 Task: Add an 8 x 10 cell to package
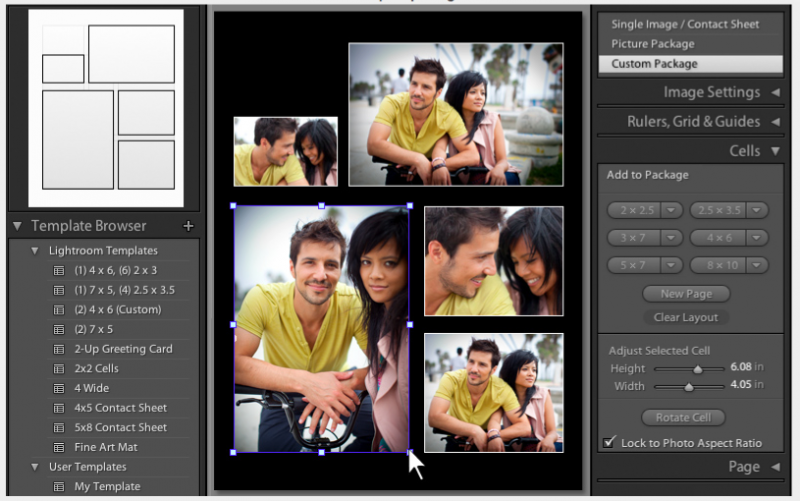pos(718,265)
